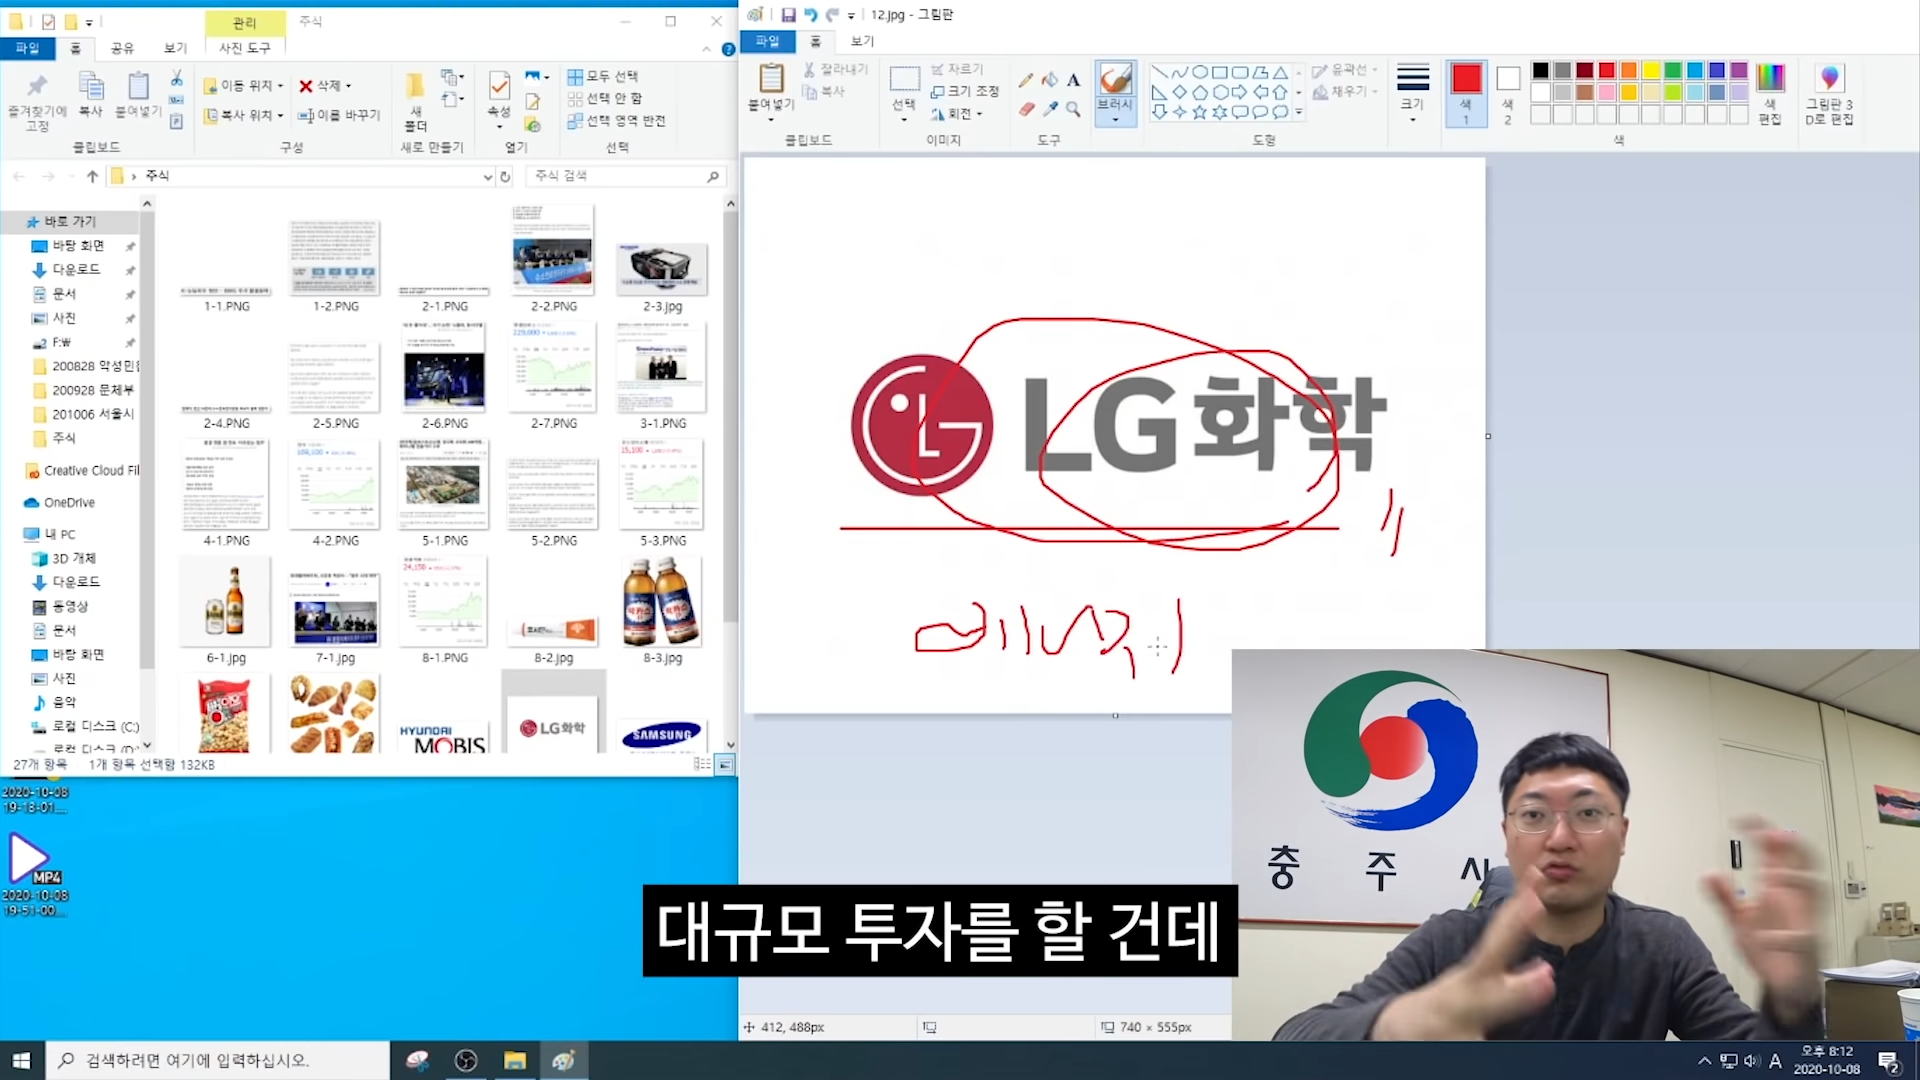Open Outline (윤곽선) dropdown in Paint
This screenshot has height=1080, width=1920.
[1345, 70]
